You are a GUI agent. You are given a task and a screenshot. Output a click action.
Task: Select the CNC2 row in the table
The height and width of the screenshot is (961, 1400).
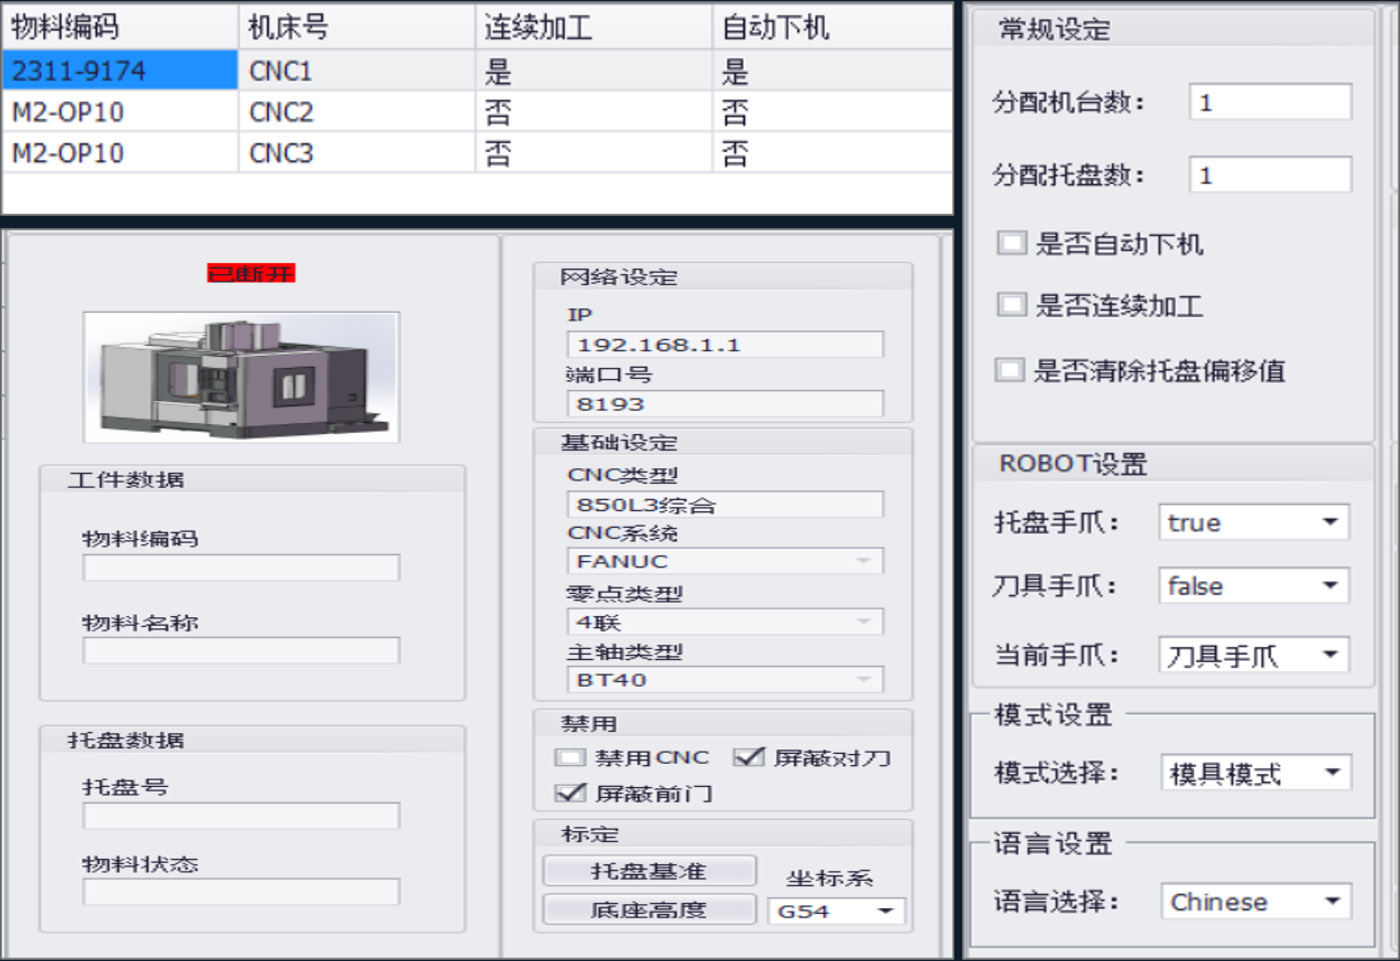tap(281, 112)
